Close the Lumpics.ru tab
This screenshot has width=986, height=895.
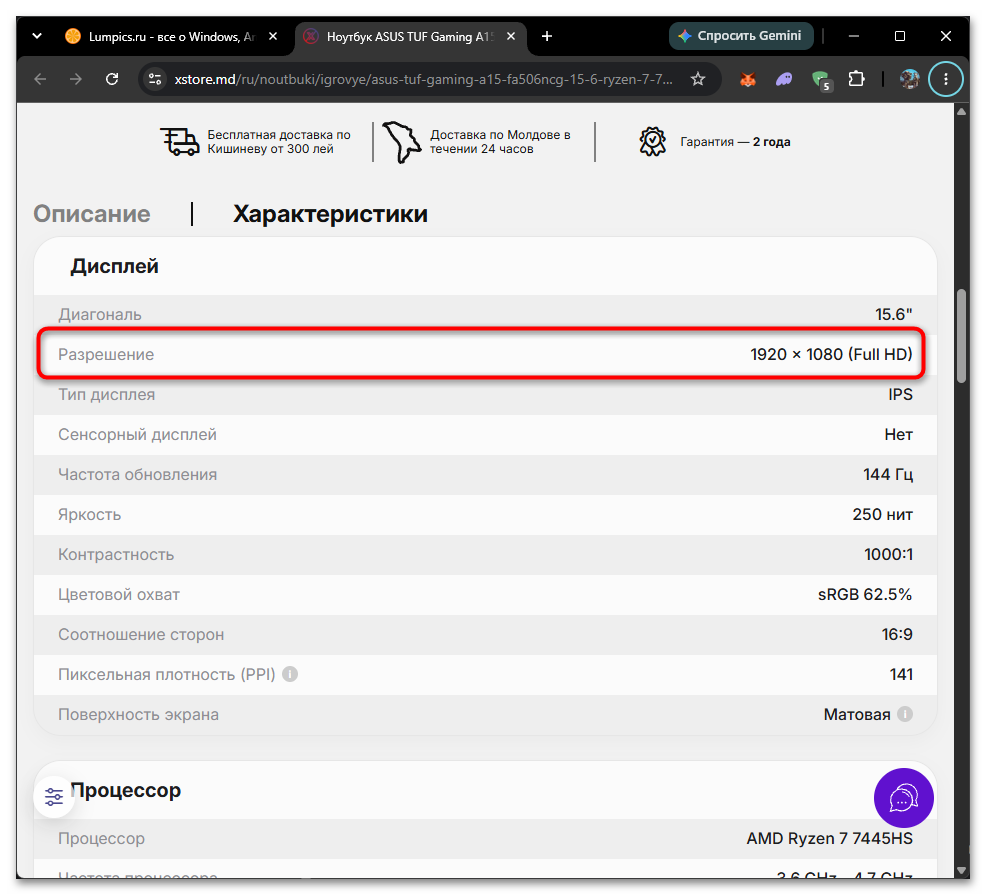(273, 36)
